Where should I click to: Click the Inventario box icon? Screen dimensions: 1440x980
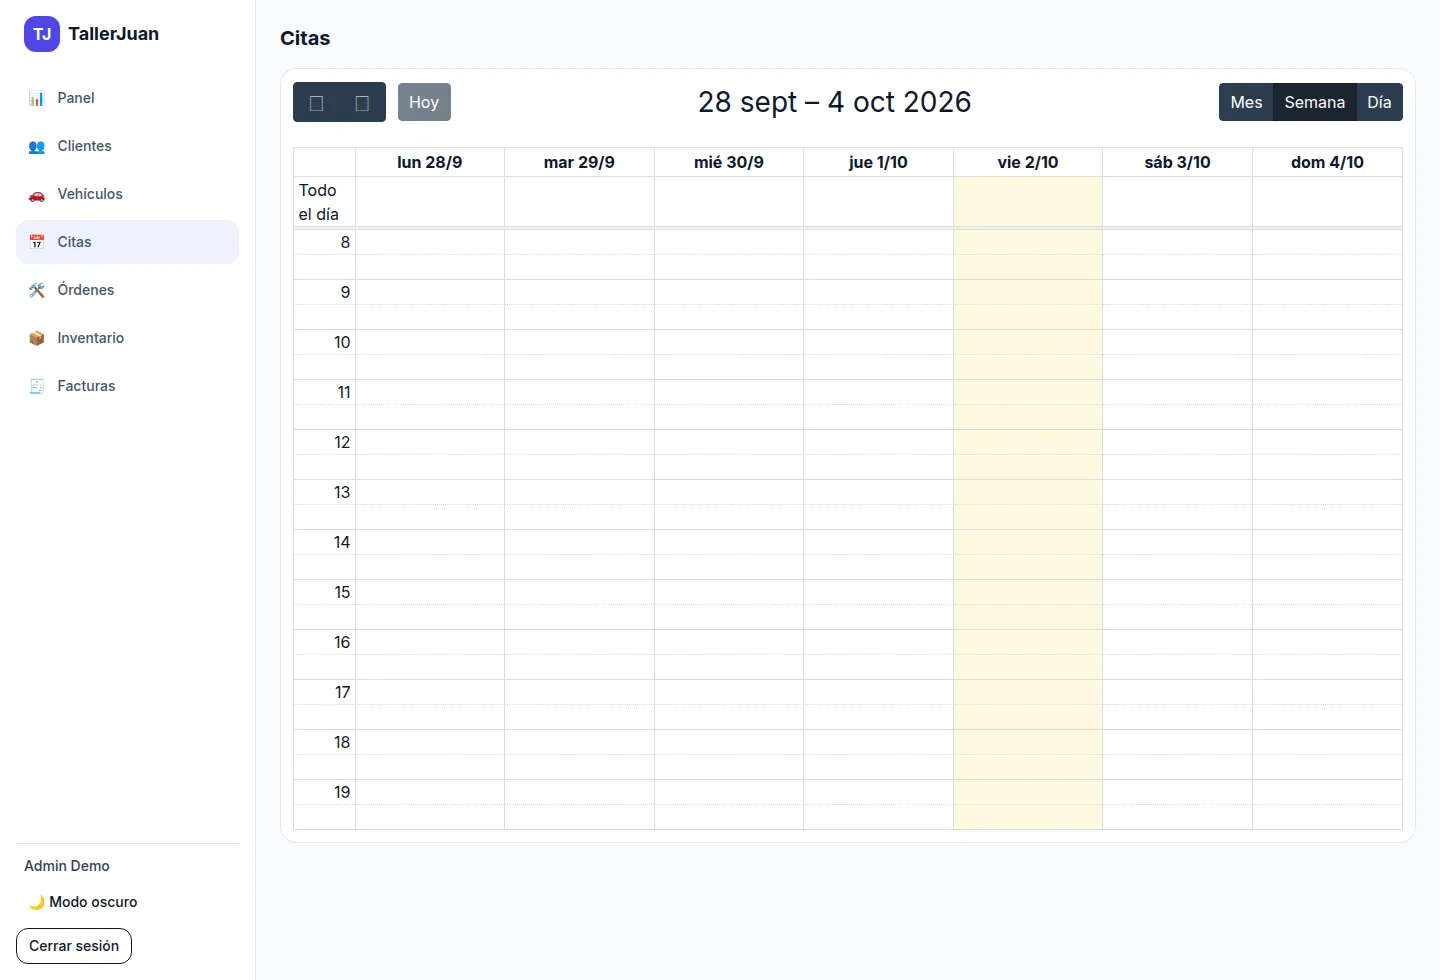(x=37, y=338)
